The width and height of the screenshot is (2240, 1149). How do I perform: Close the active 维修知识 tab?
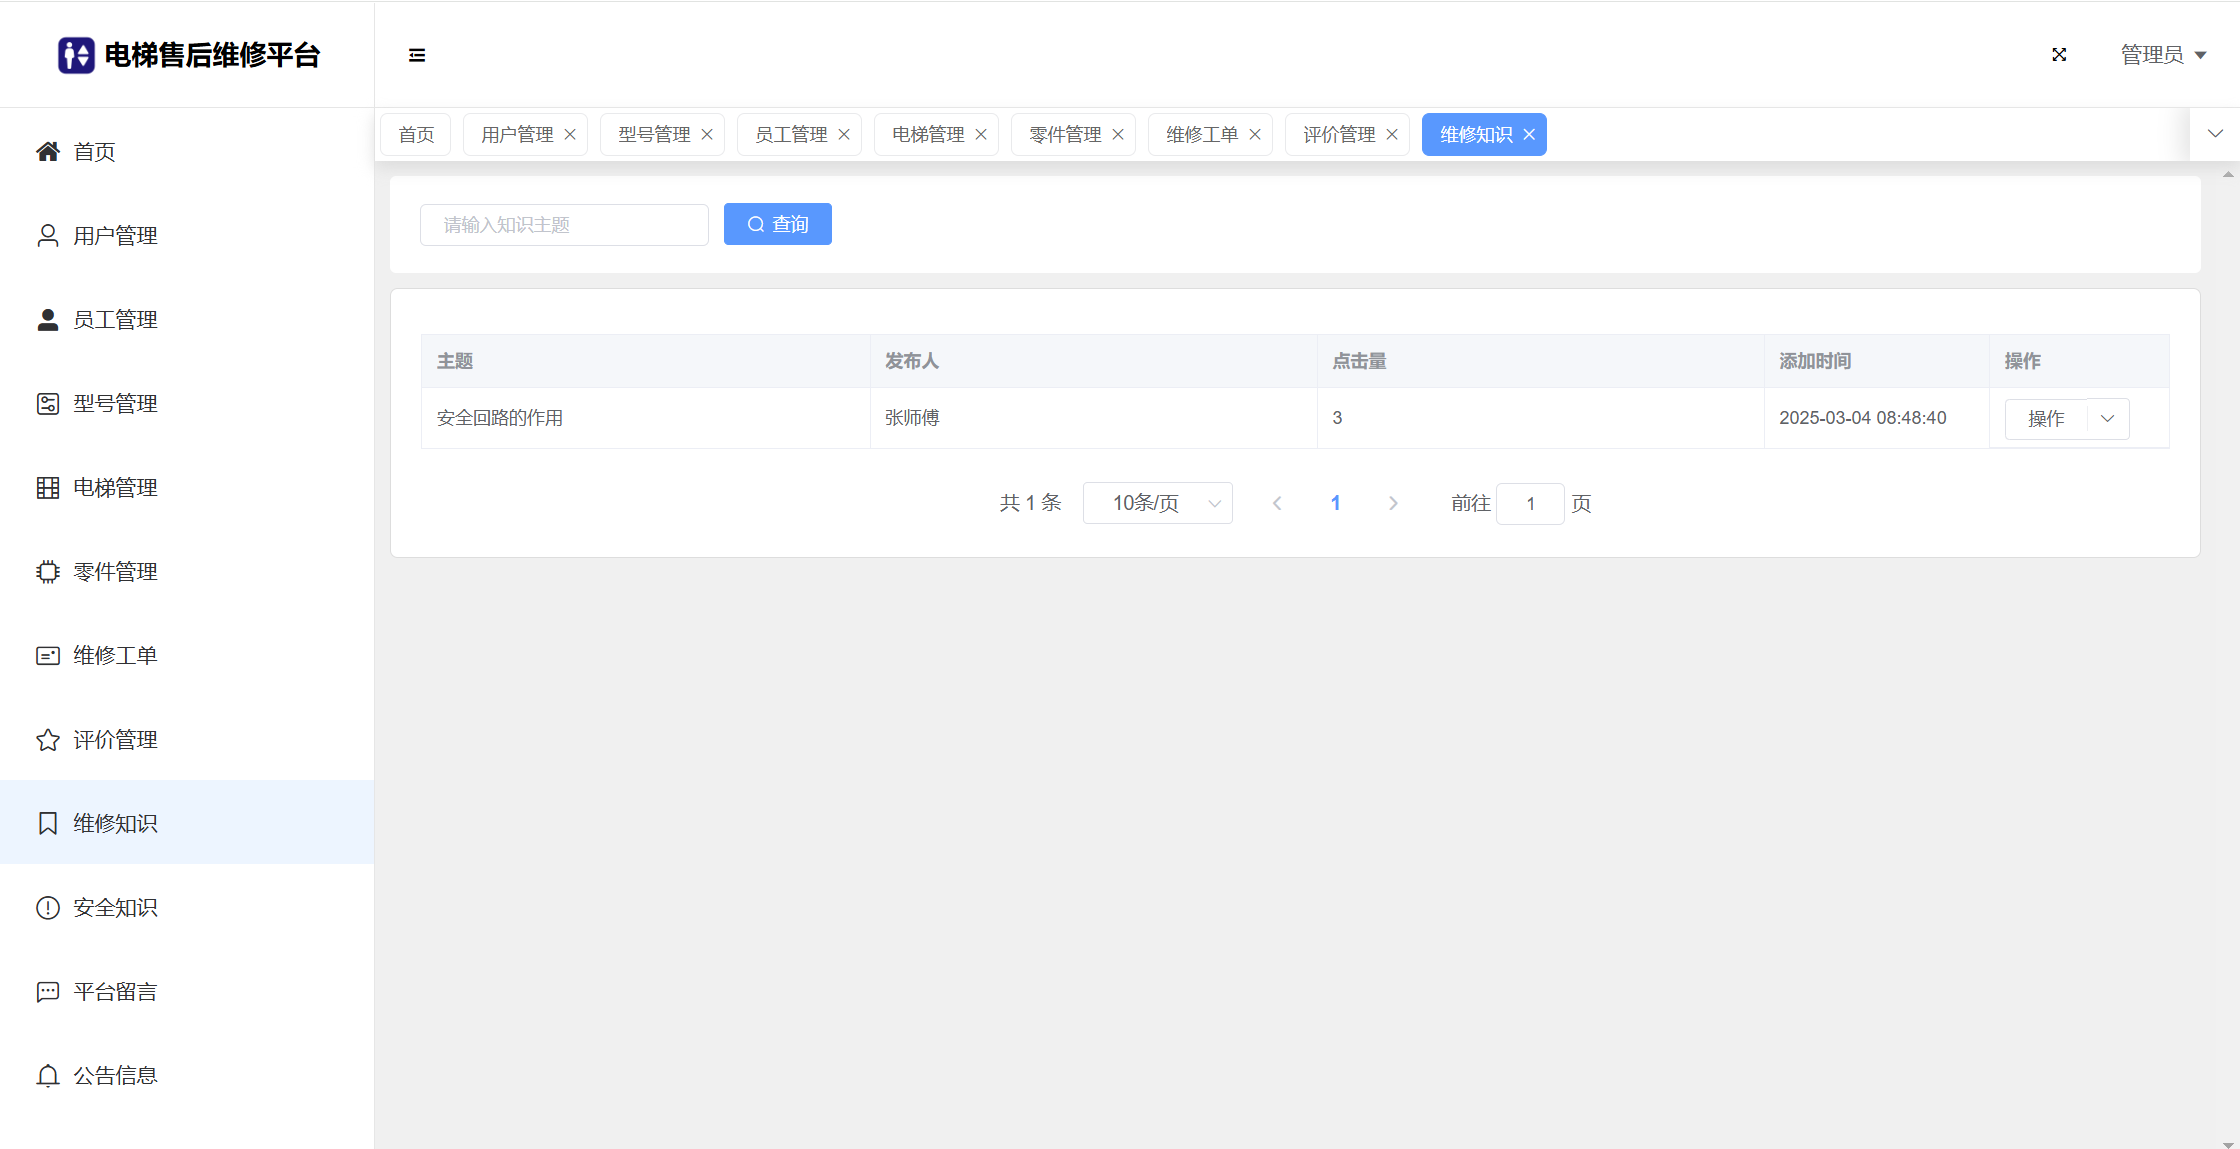click(1529, 135)
